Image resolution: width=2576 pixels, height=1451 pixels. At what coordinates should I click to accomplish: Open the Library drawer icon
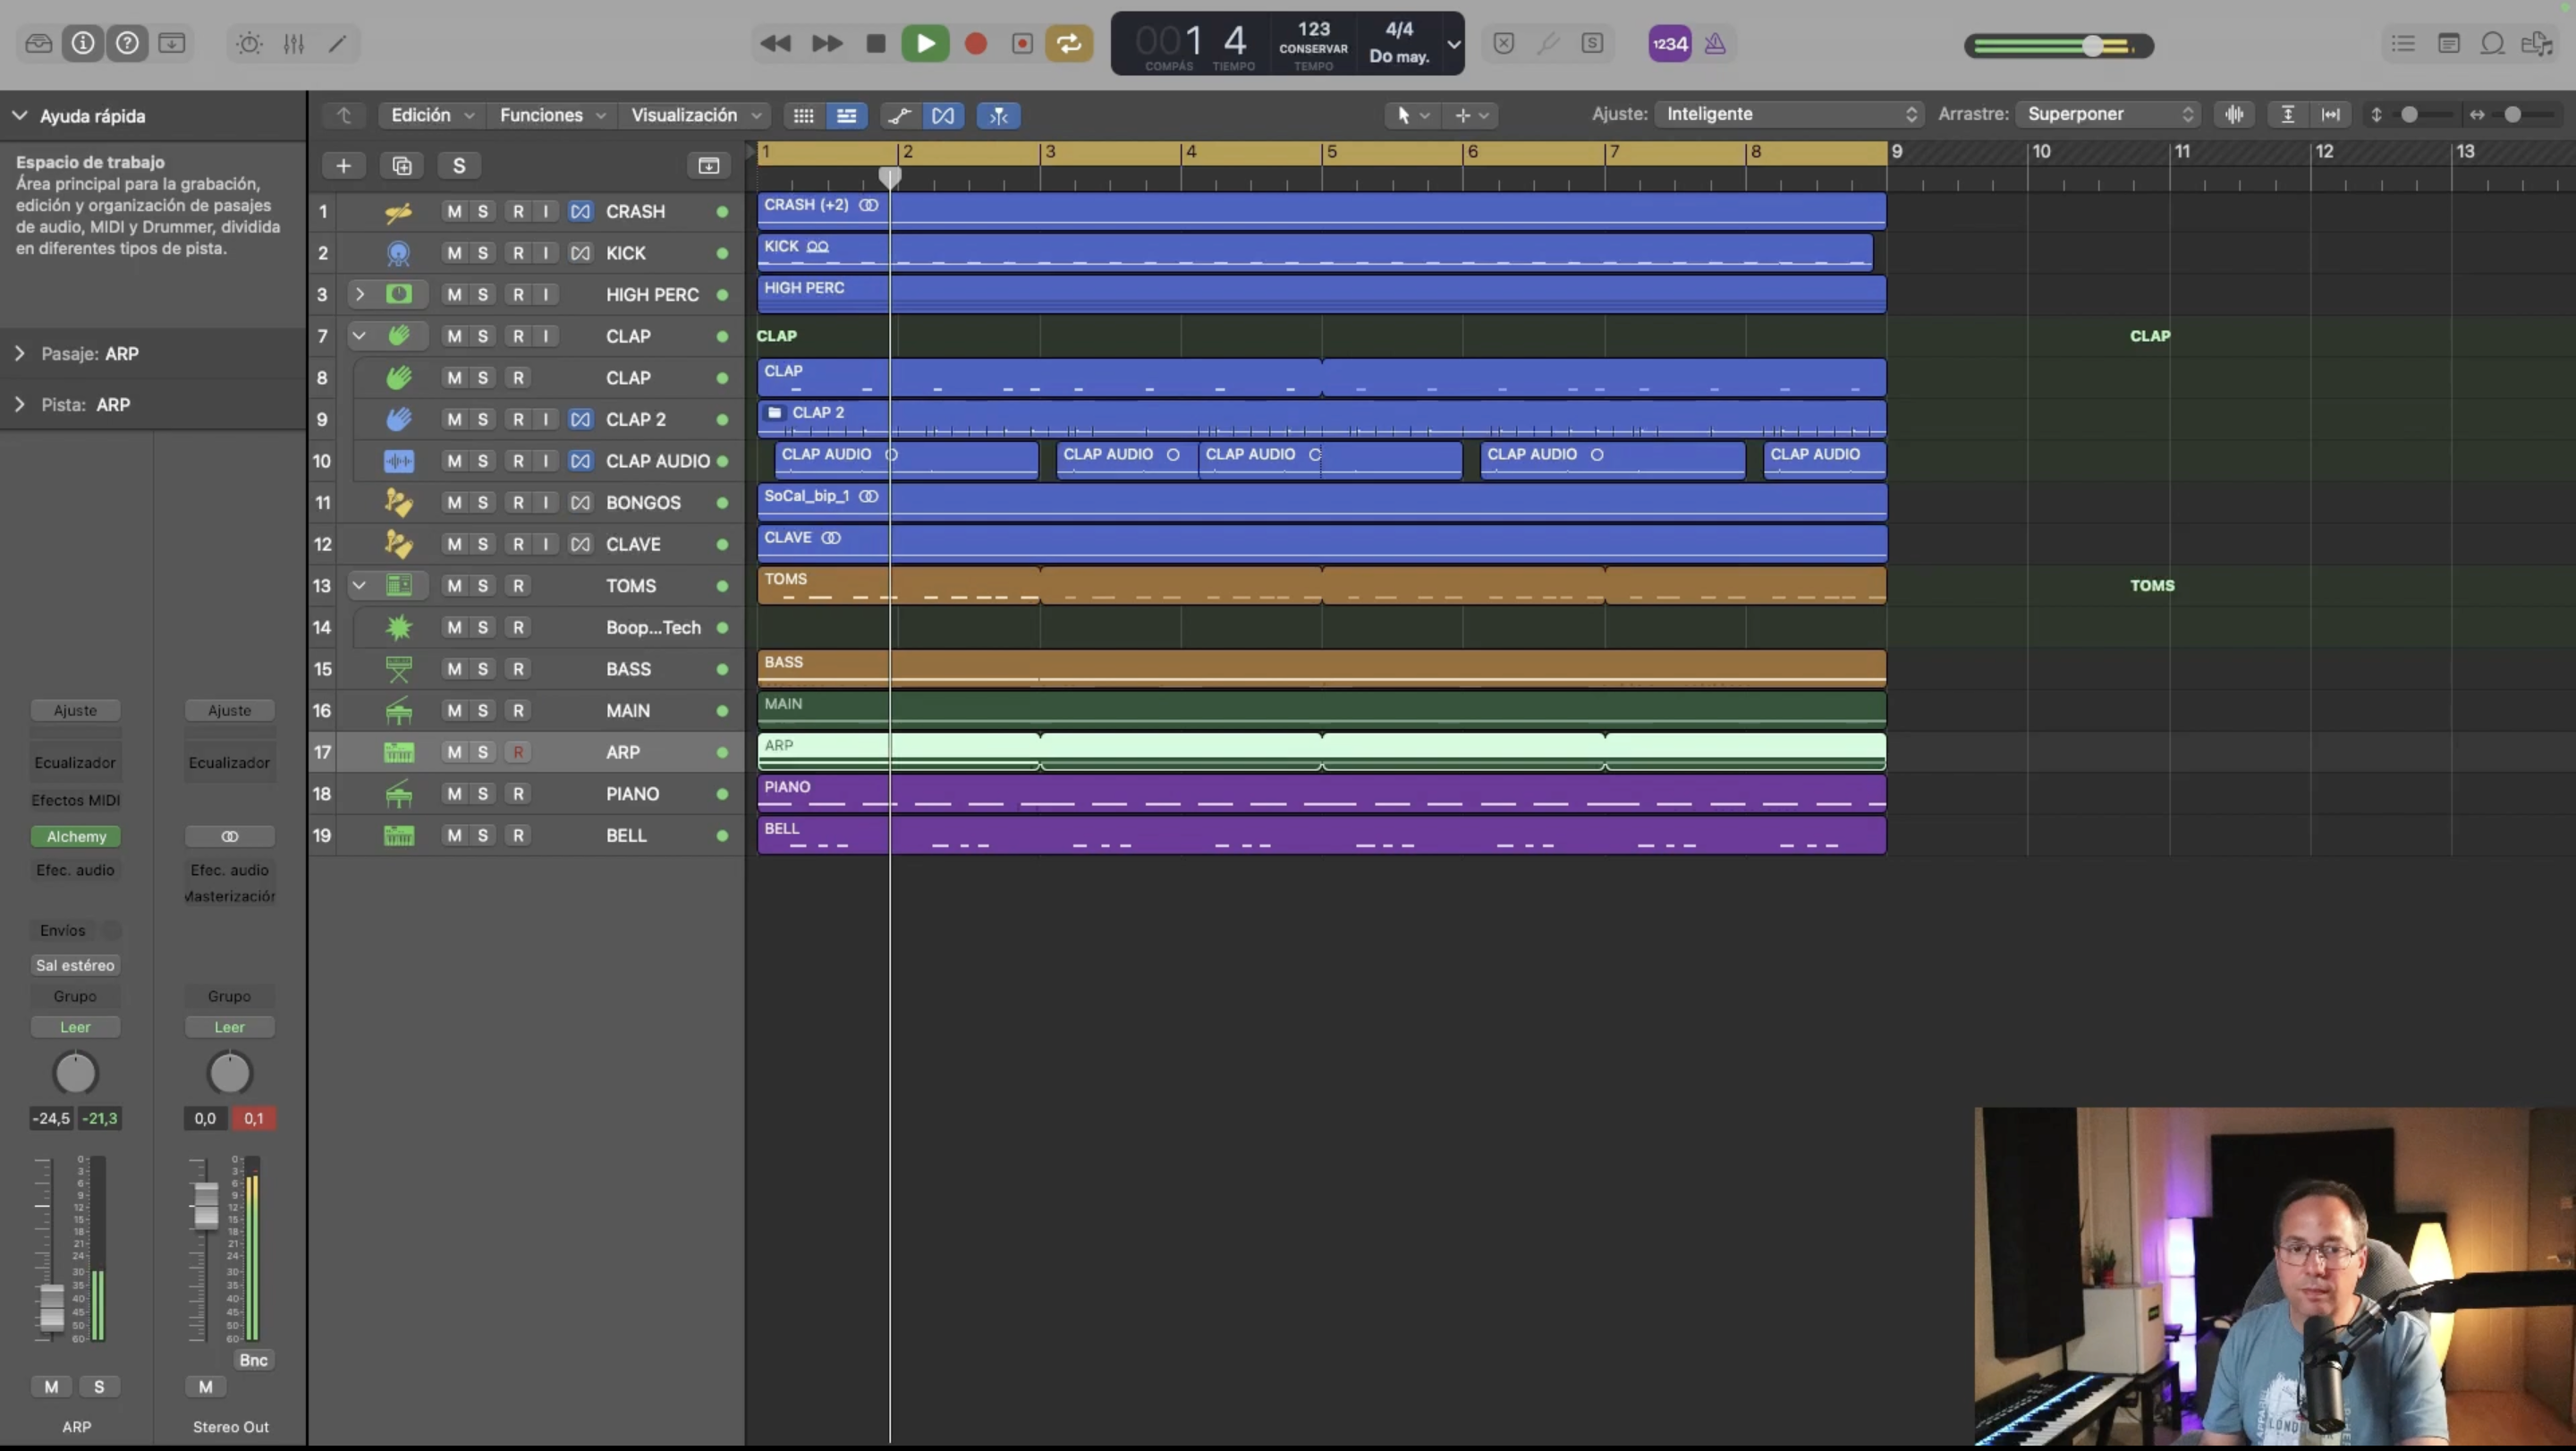38,43
